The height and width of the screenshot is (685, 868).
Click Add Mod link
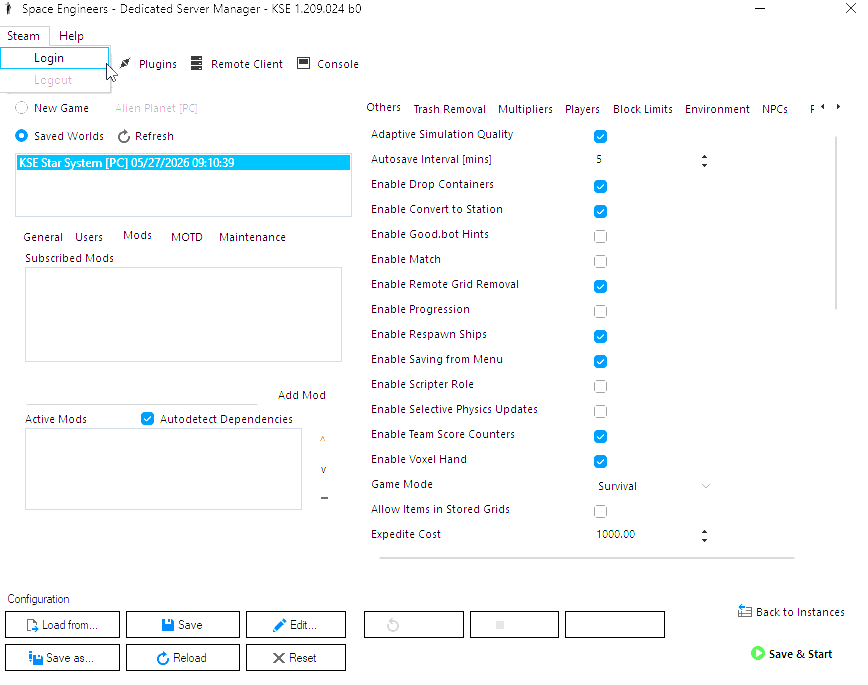click(302, 395)
